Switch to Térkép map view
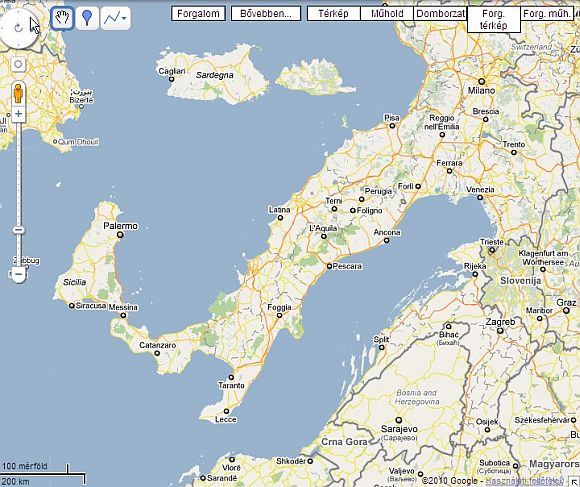Viewport: 580px width, 487px height. (333, 14)
